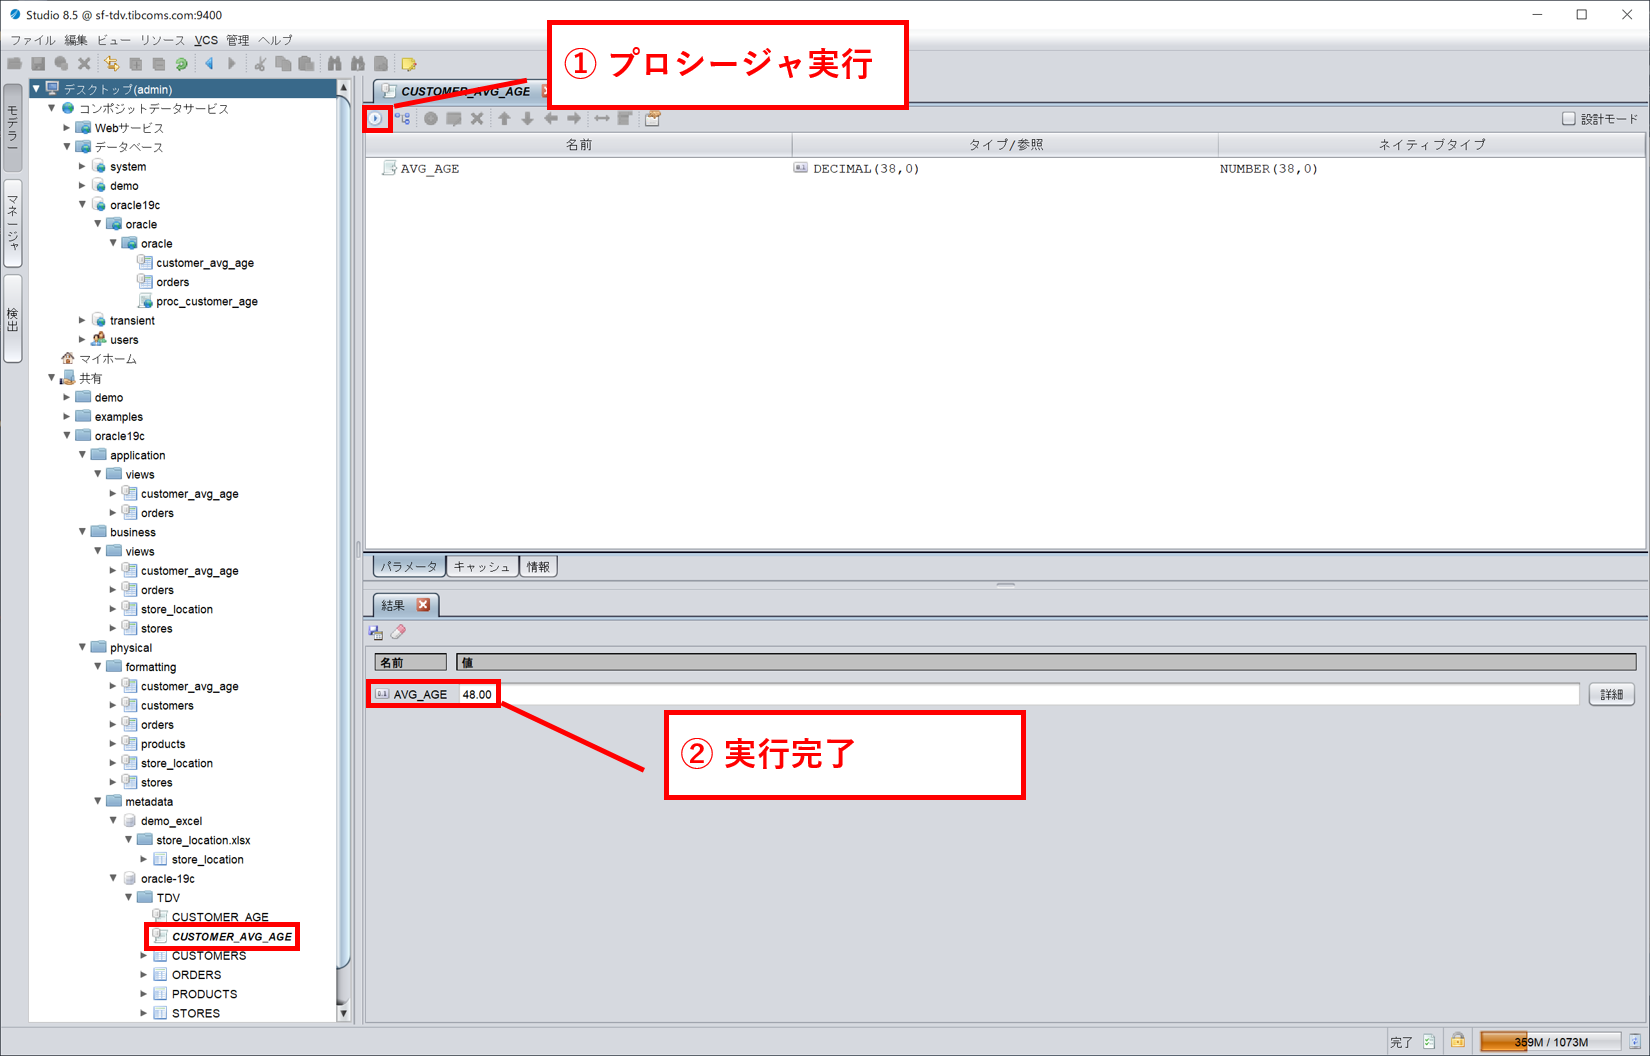Image resolution: width=1650 pixels, height=1056 pixels.
Task: Collapse the コンポジットデータサービス node
Action: 52,108
